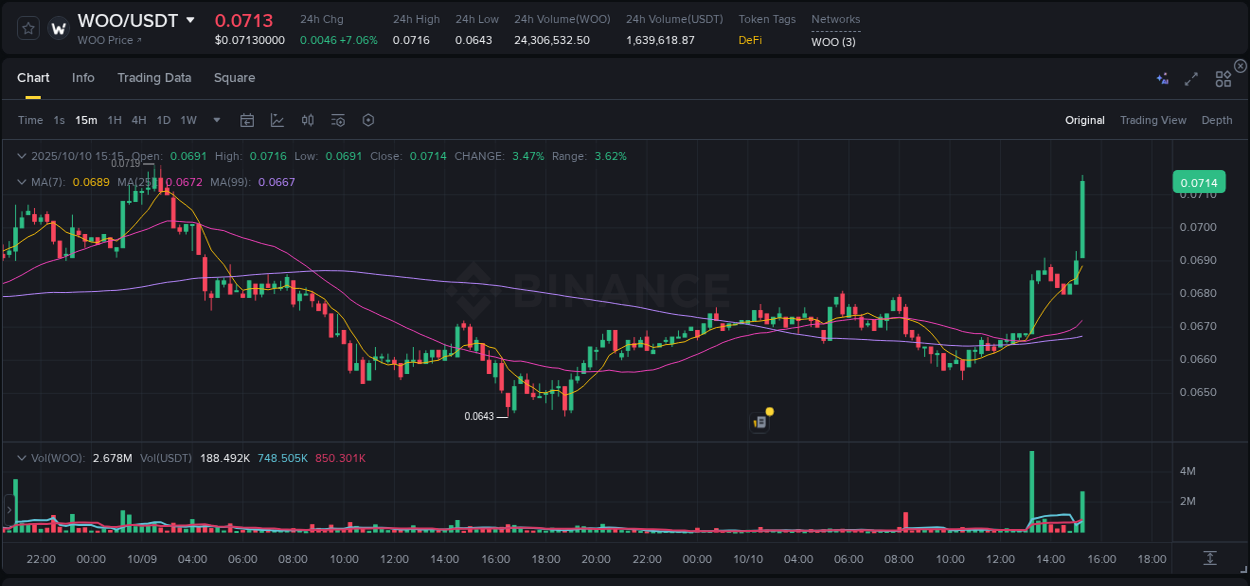This screenshot has width=1250, height=586.
Task: Open the indicators list icon
Action: coord(337,120)
